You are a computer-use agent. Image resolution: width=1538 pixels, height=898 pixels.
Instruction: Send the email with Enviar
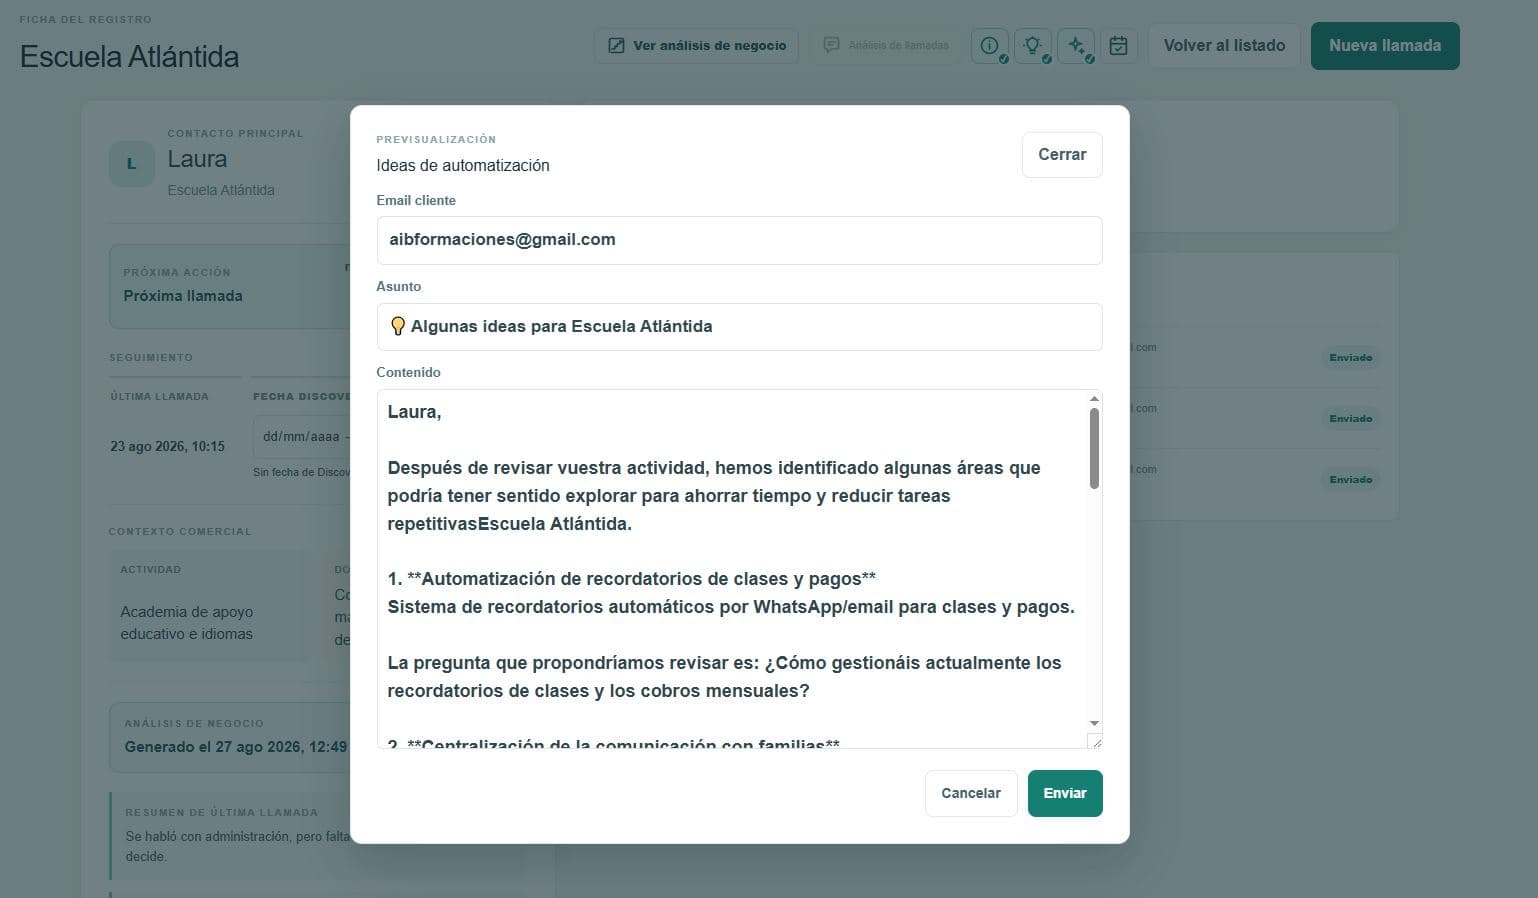[1065, 793]
